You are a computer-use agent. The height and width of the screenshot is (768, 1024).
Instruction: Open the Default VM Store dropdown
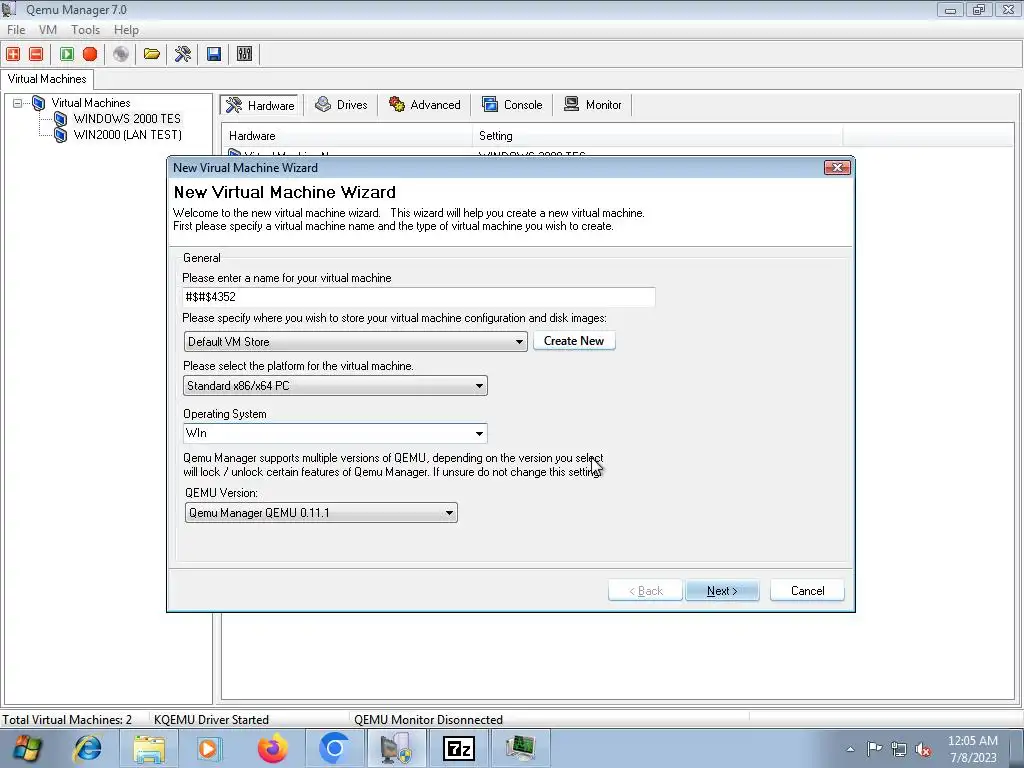click(355, 342)
